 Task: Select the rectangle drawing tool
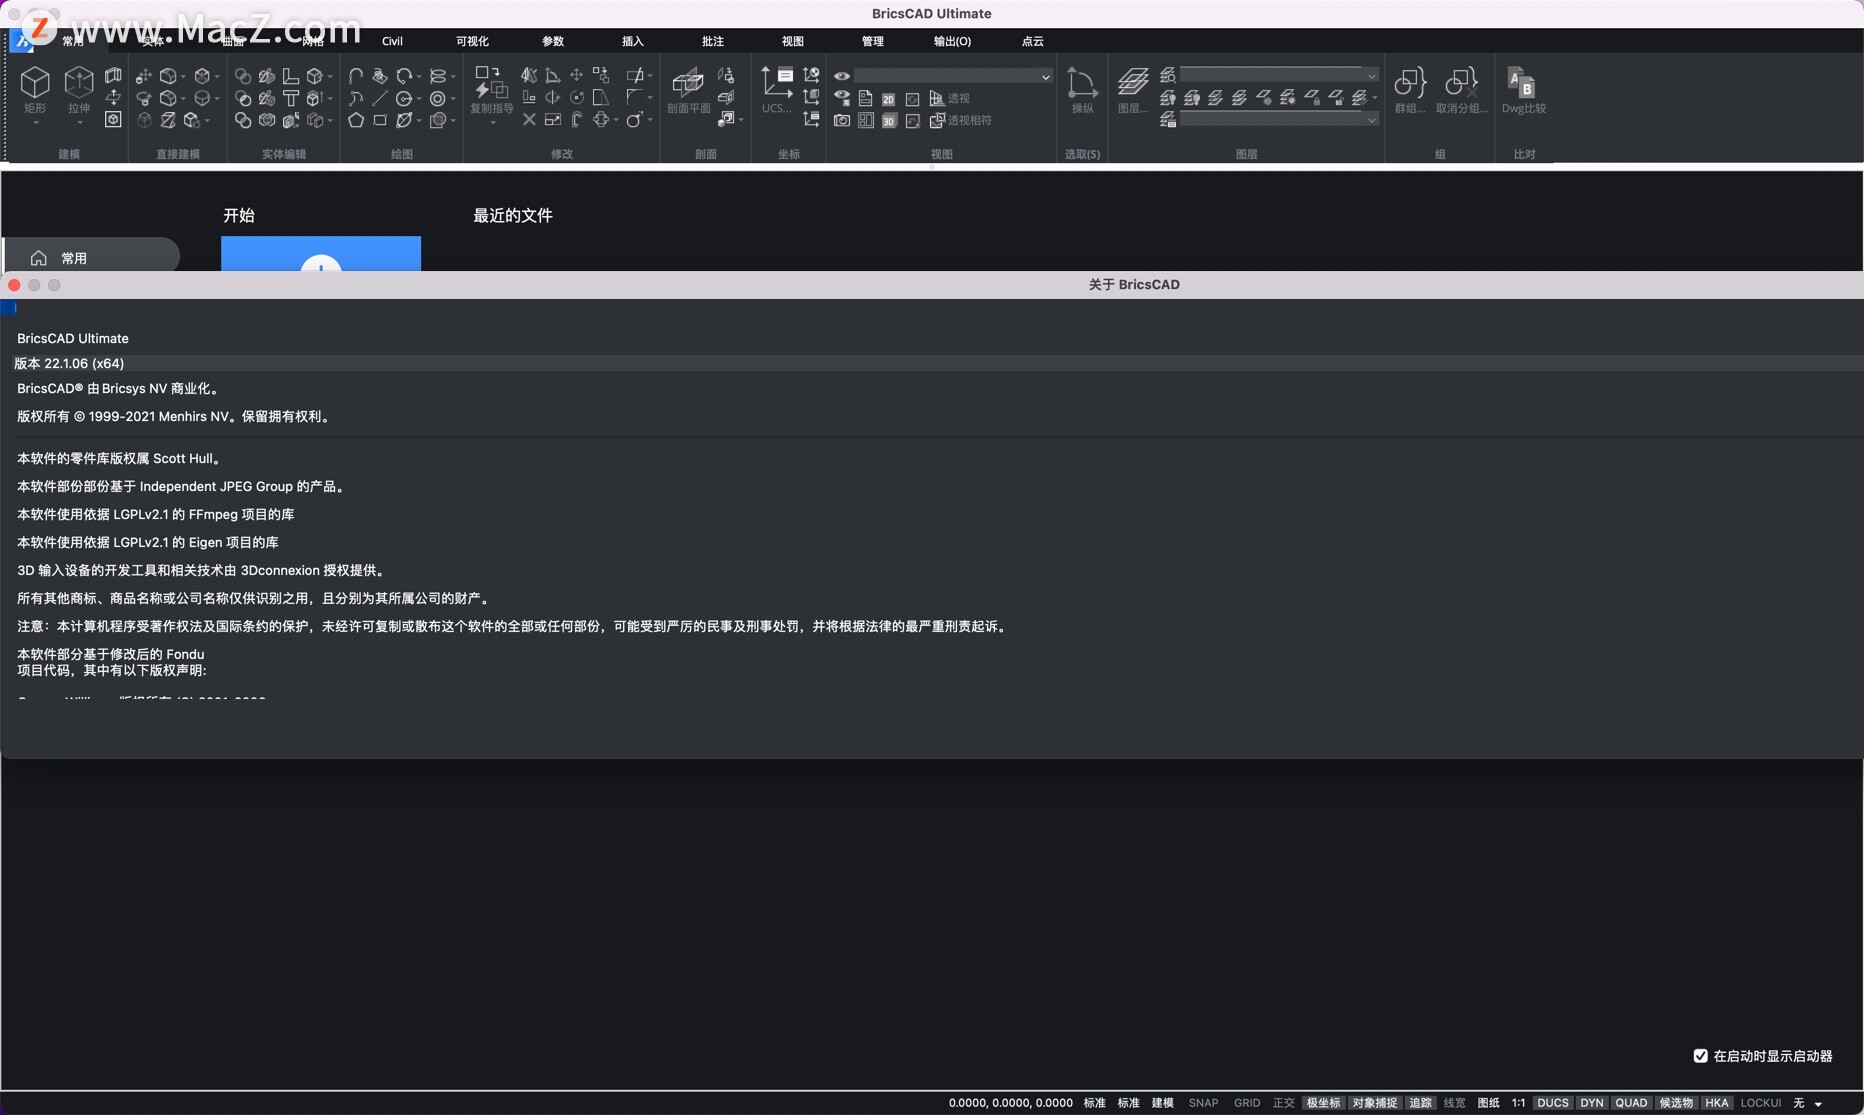(x=380, y=120)
